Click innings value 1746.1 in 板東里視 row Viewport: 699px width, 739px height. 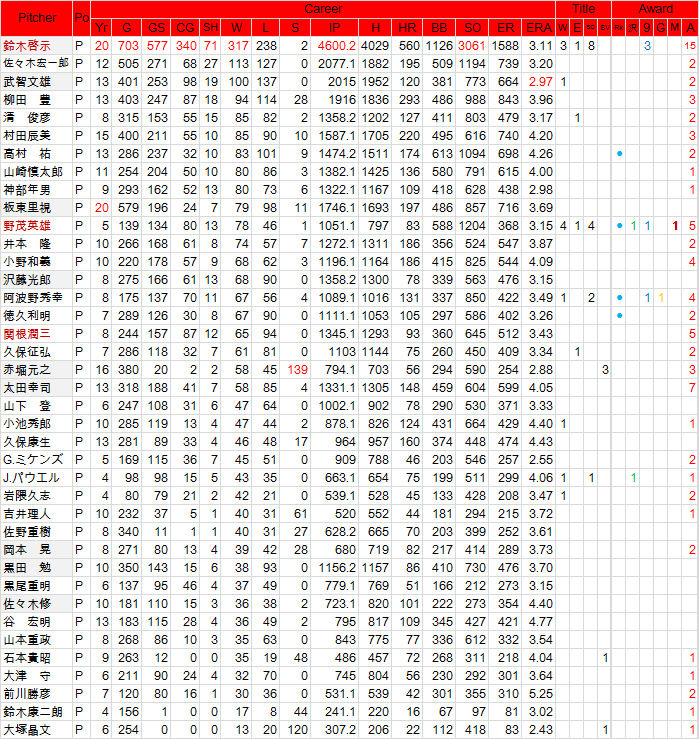tap(337, 208)
